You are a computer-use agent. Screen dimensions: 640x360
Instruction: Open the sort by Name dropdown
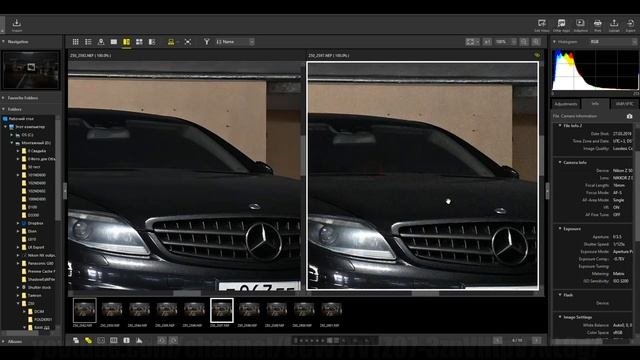[x=235, y=42]
